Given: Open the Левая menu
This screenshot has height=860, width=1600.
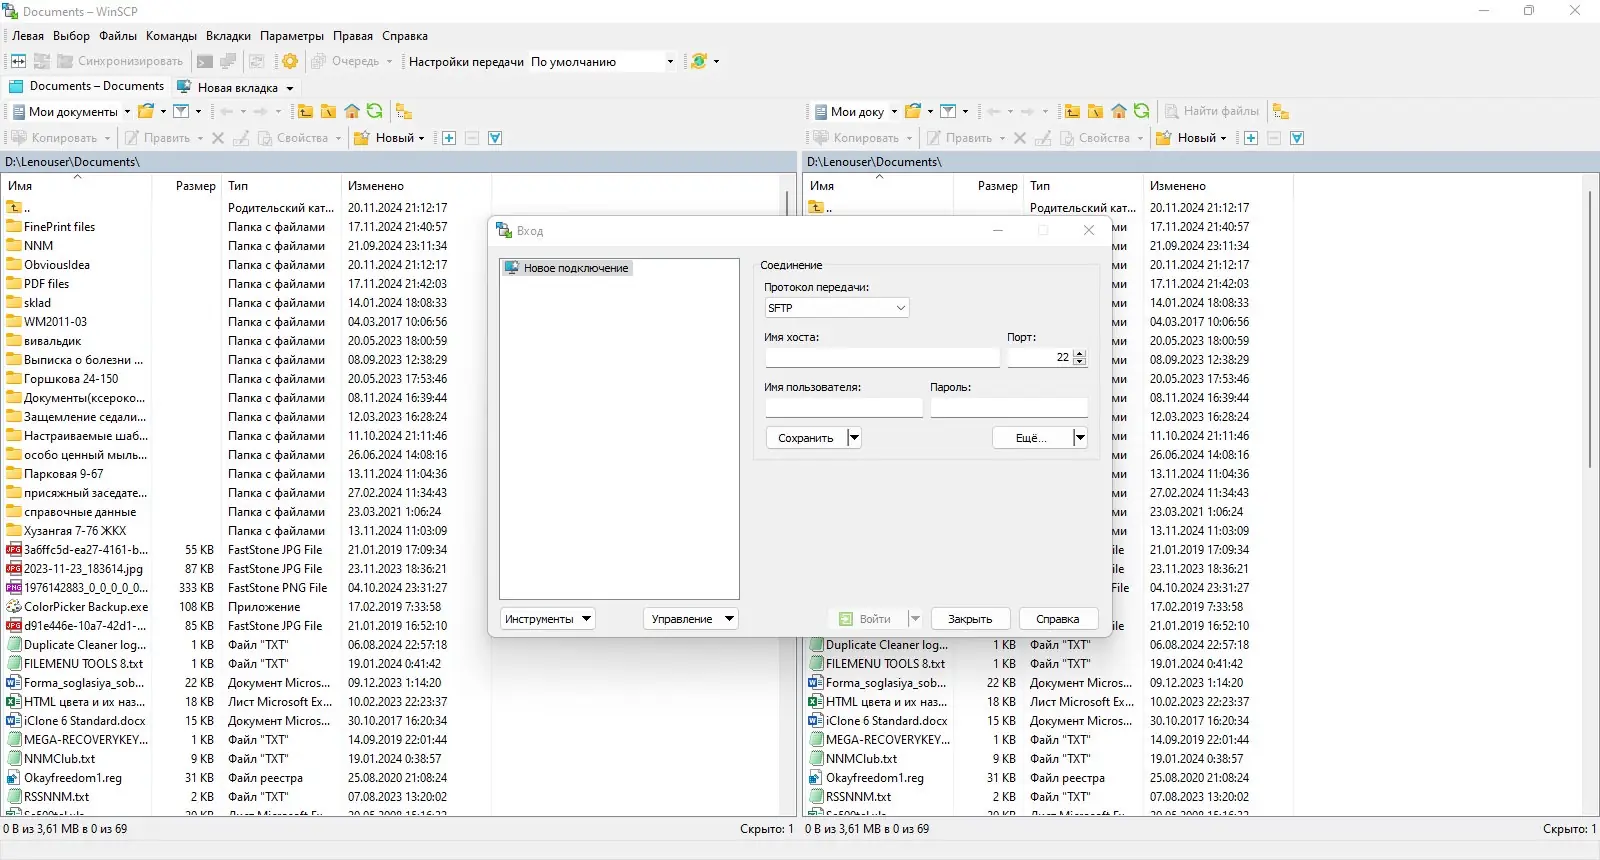Looking at the screenshot, I should click(28, 36).
